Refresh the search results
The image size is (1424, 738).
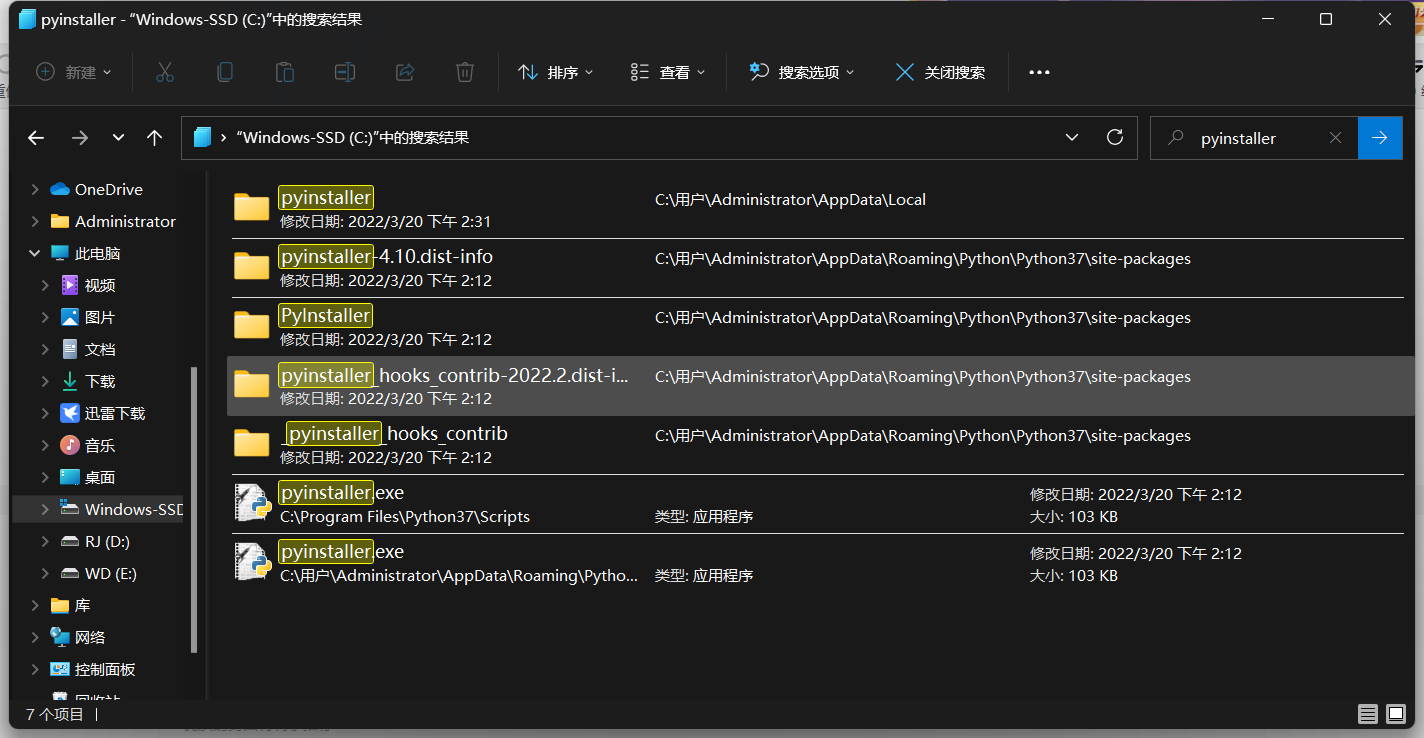click(1115, 137)
